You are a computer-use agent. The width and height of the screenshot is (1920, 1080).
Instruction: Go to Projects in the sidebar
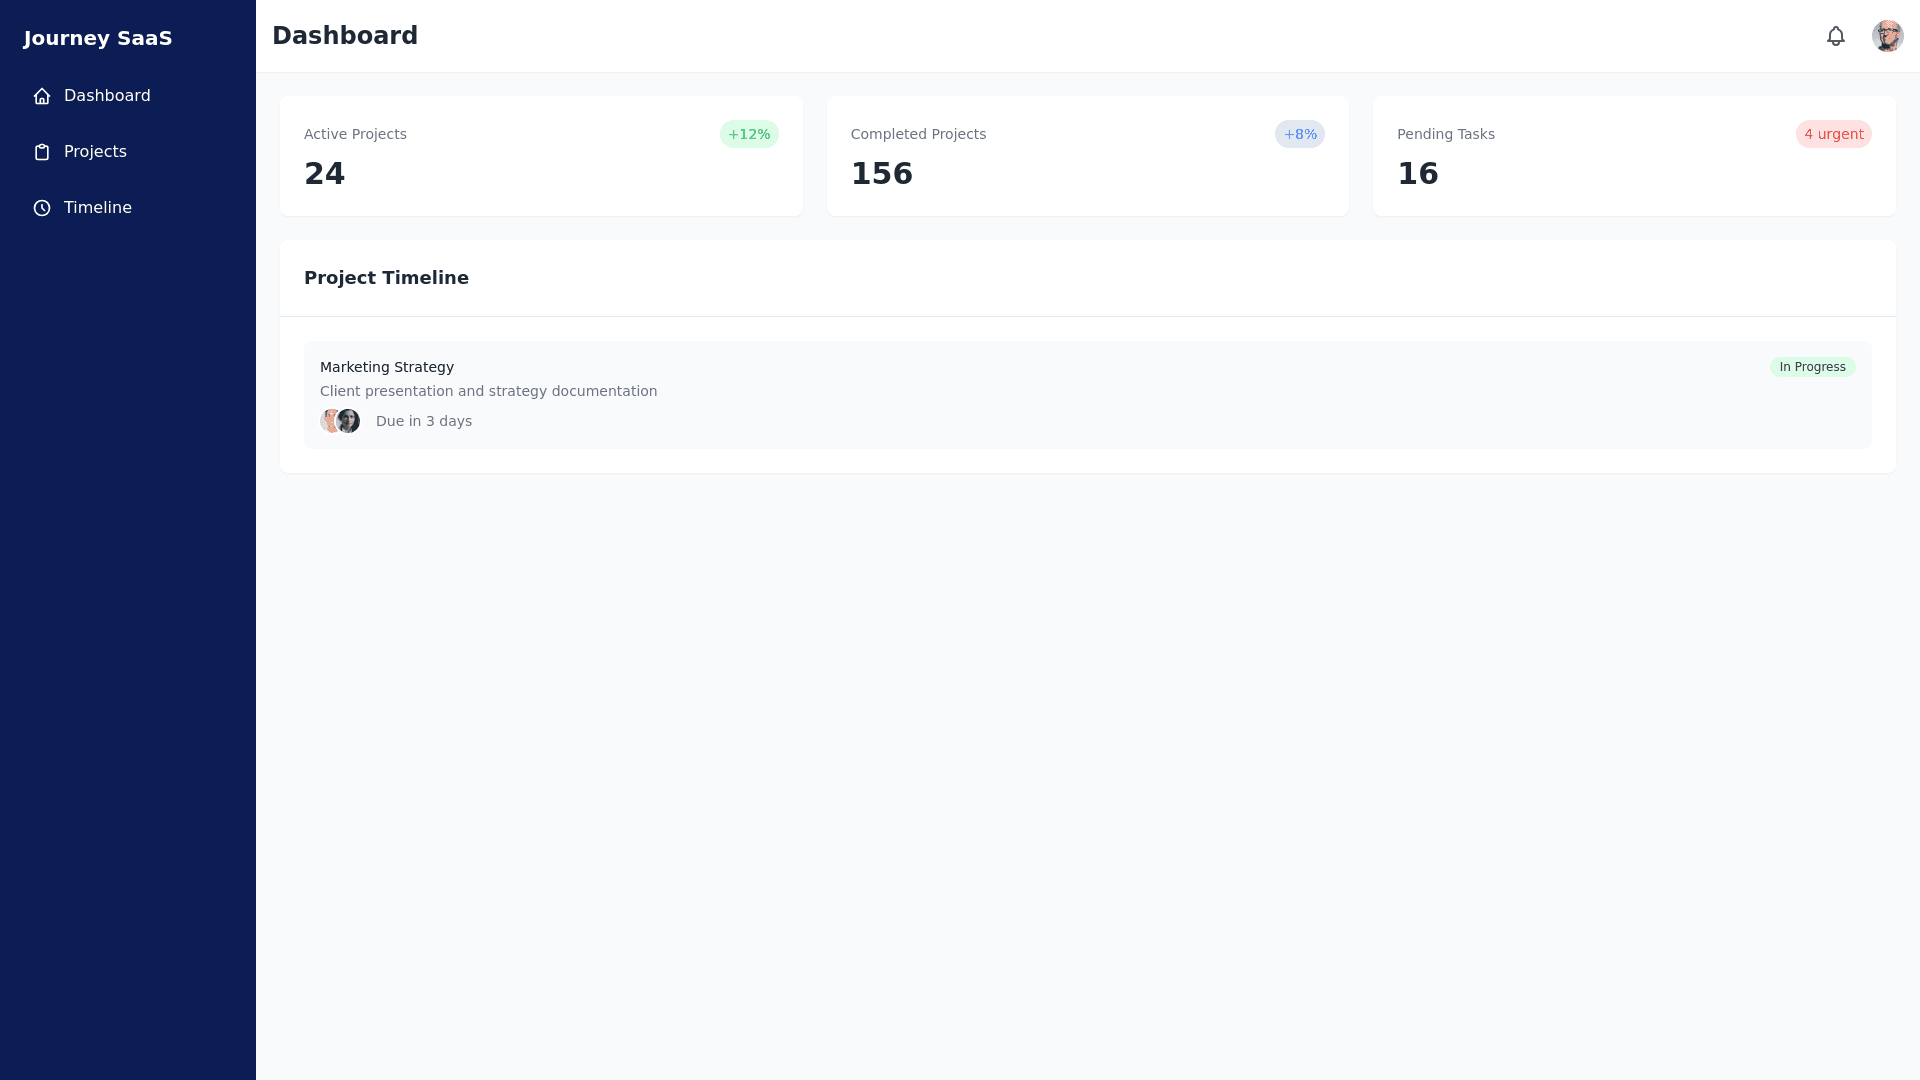[95, 152]
